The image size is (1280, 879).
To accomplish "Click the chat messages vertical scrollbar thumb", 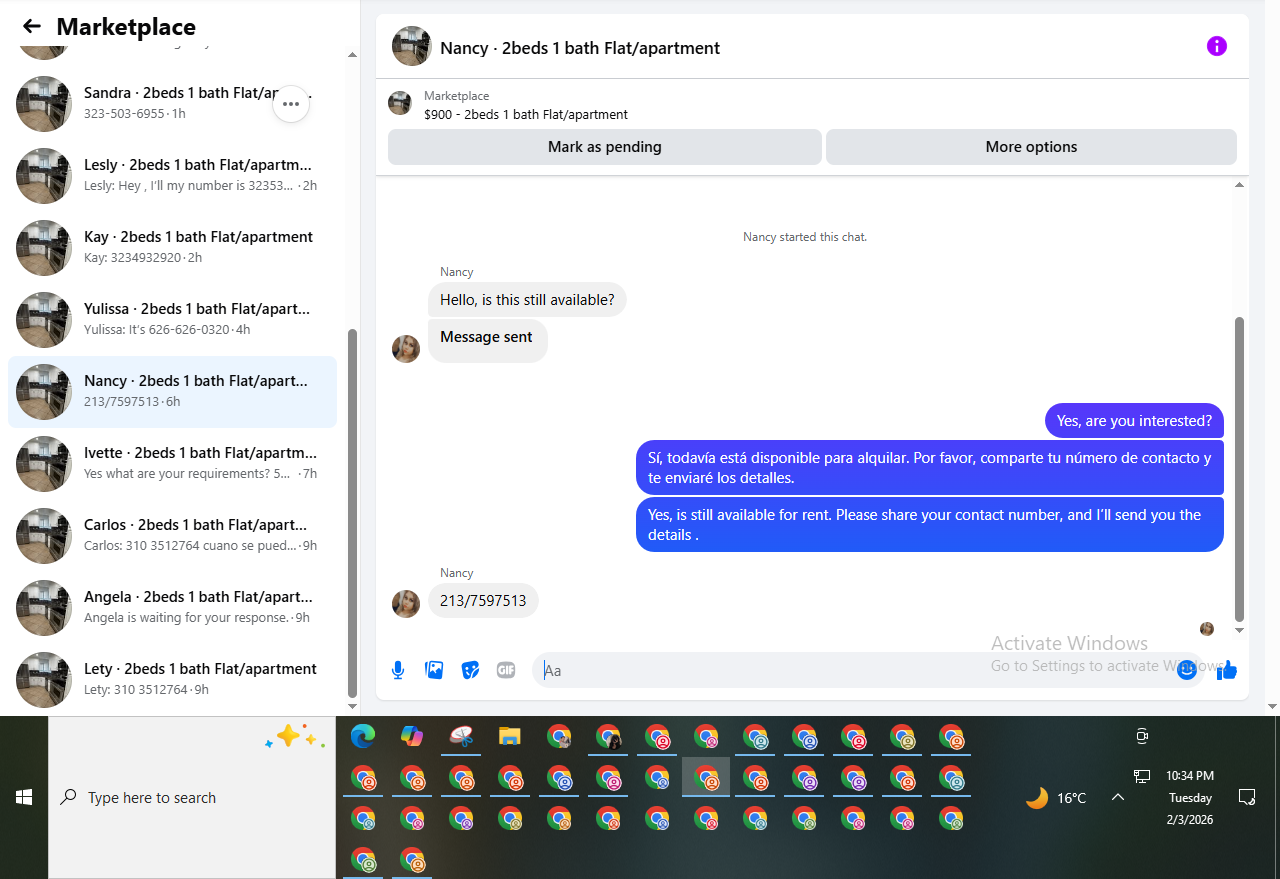I will [x=1240, y=470].
